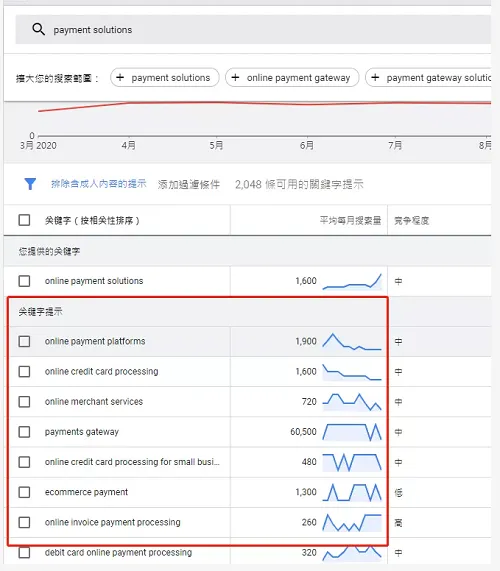Click the online credit card processing trend sparkline
This screenshot has width=500, height=571.
352,372
